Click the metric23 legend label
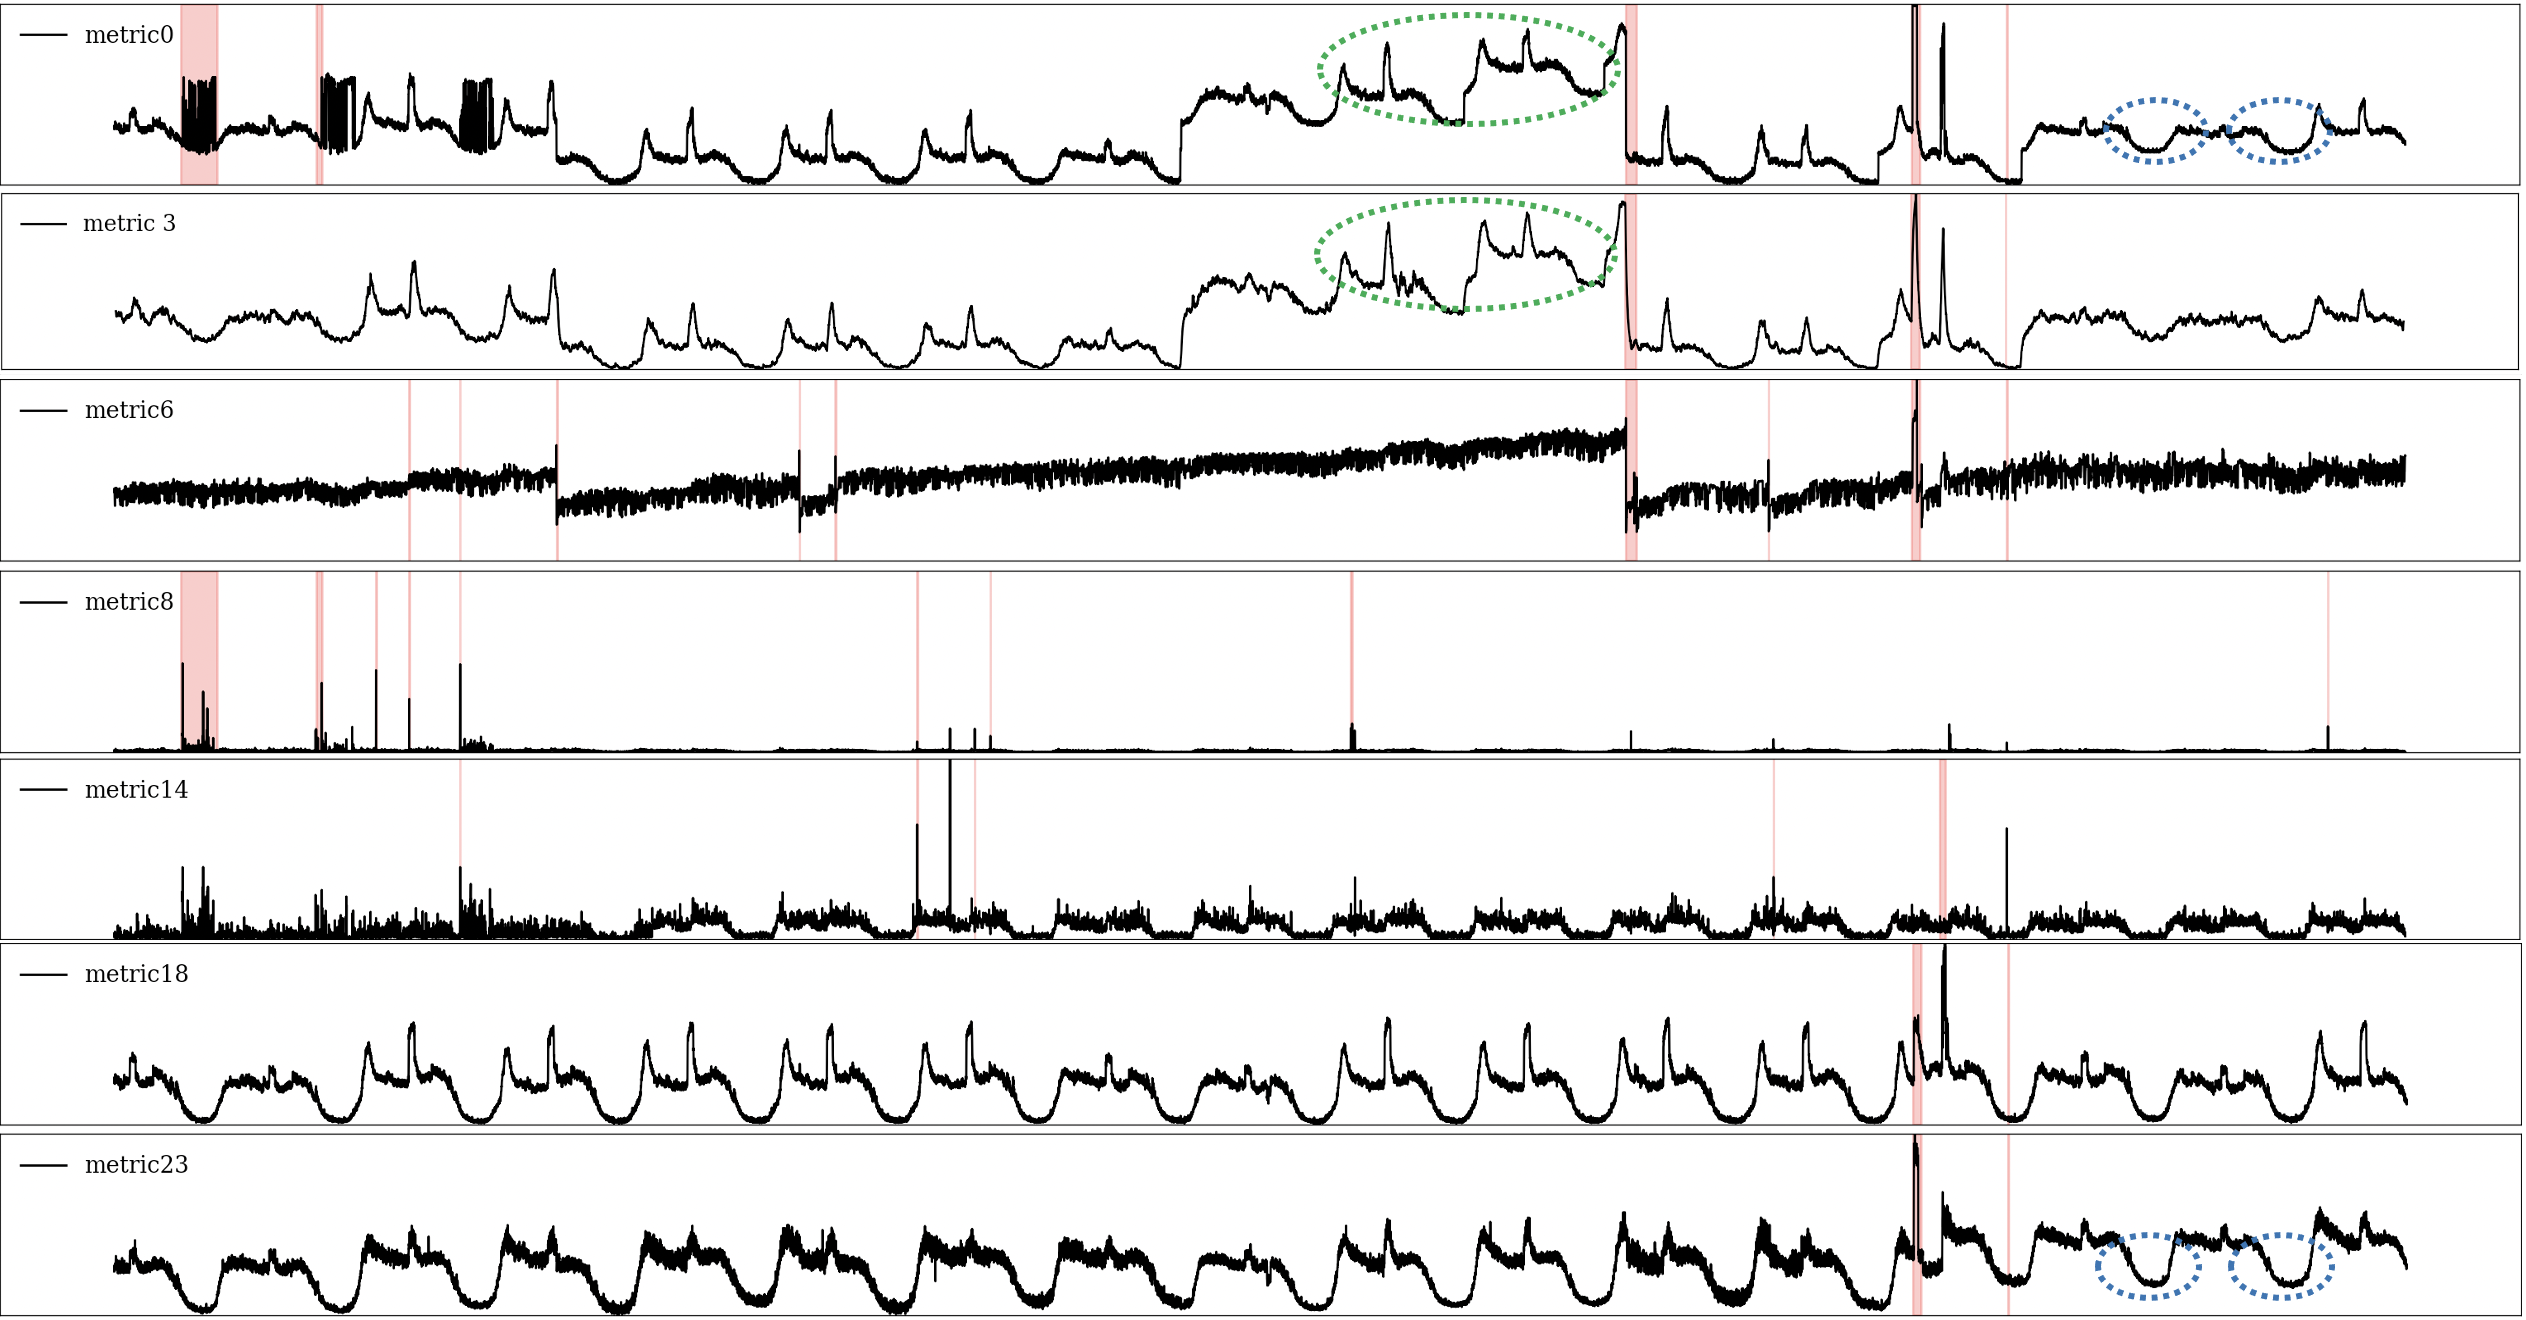This screenshot has width=2526, height=1320. [x=136, y=1165]
